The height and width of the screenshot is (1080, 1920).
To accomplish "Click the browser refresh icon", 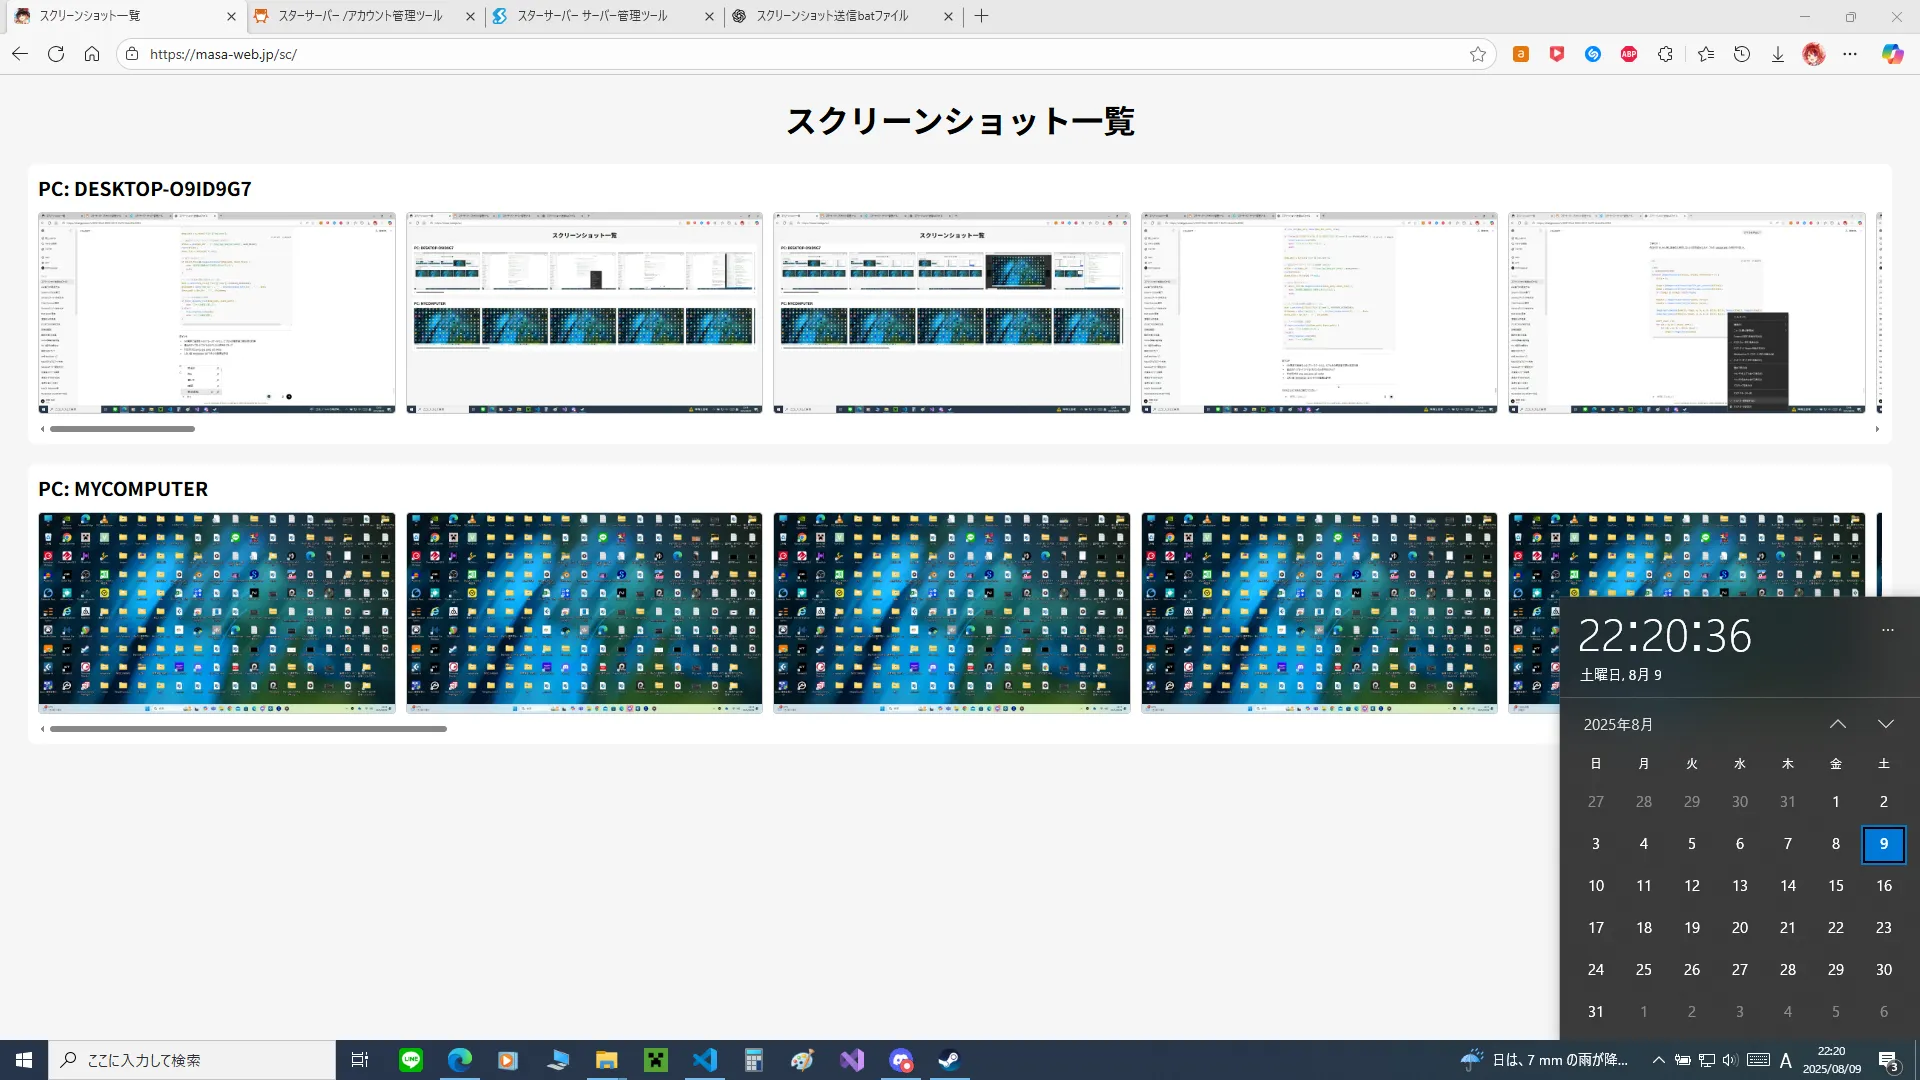I will 56,54.
